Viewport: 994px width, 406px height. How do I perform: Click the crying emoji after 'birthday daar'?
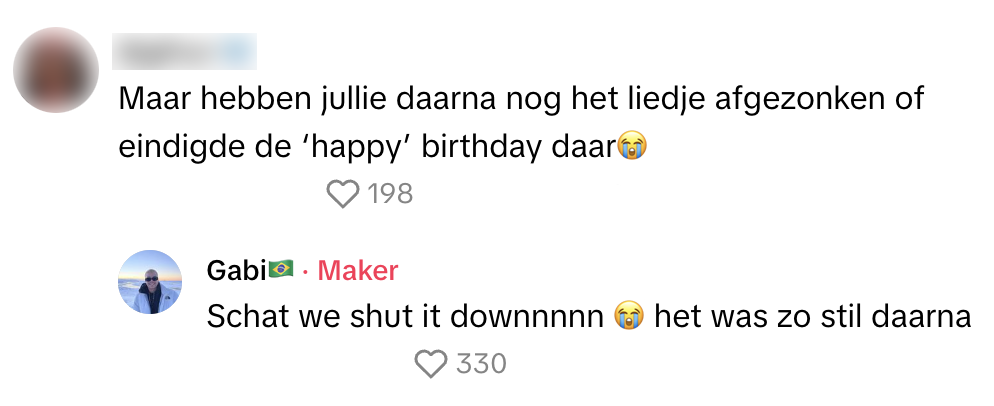[x=630, y=147]
